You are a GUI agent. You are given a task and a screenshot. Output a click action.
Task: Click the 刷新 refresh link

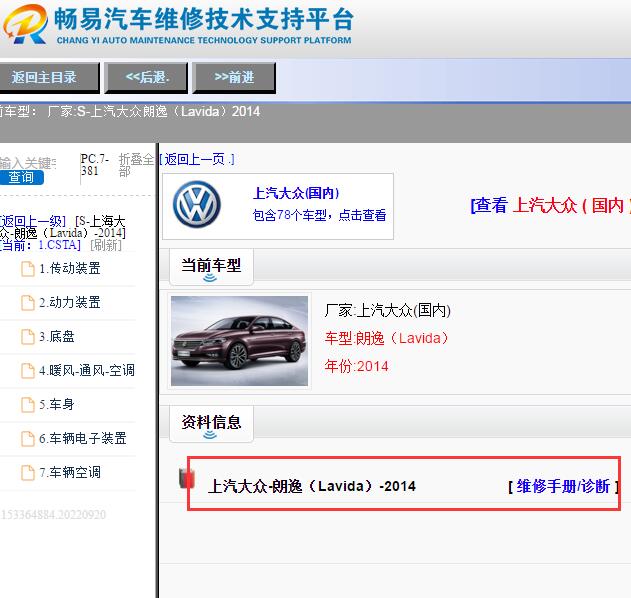[106, 245]
